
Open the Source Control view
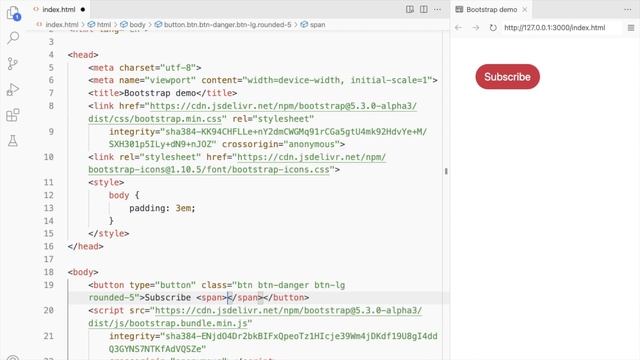point(13,64)
